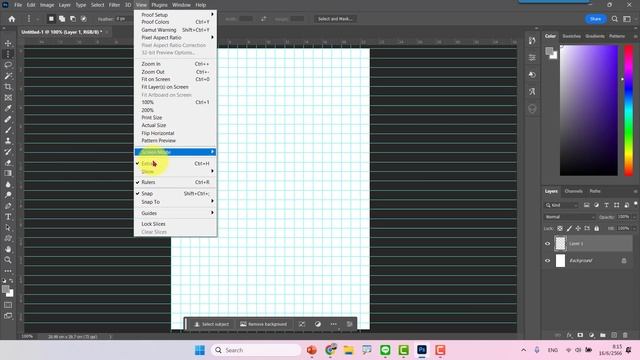Click foreground/background swatch in toolbar
640x360 pixels.
click(x=7, y=291)
